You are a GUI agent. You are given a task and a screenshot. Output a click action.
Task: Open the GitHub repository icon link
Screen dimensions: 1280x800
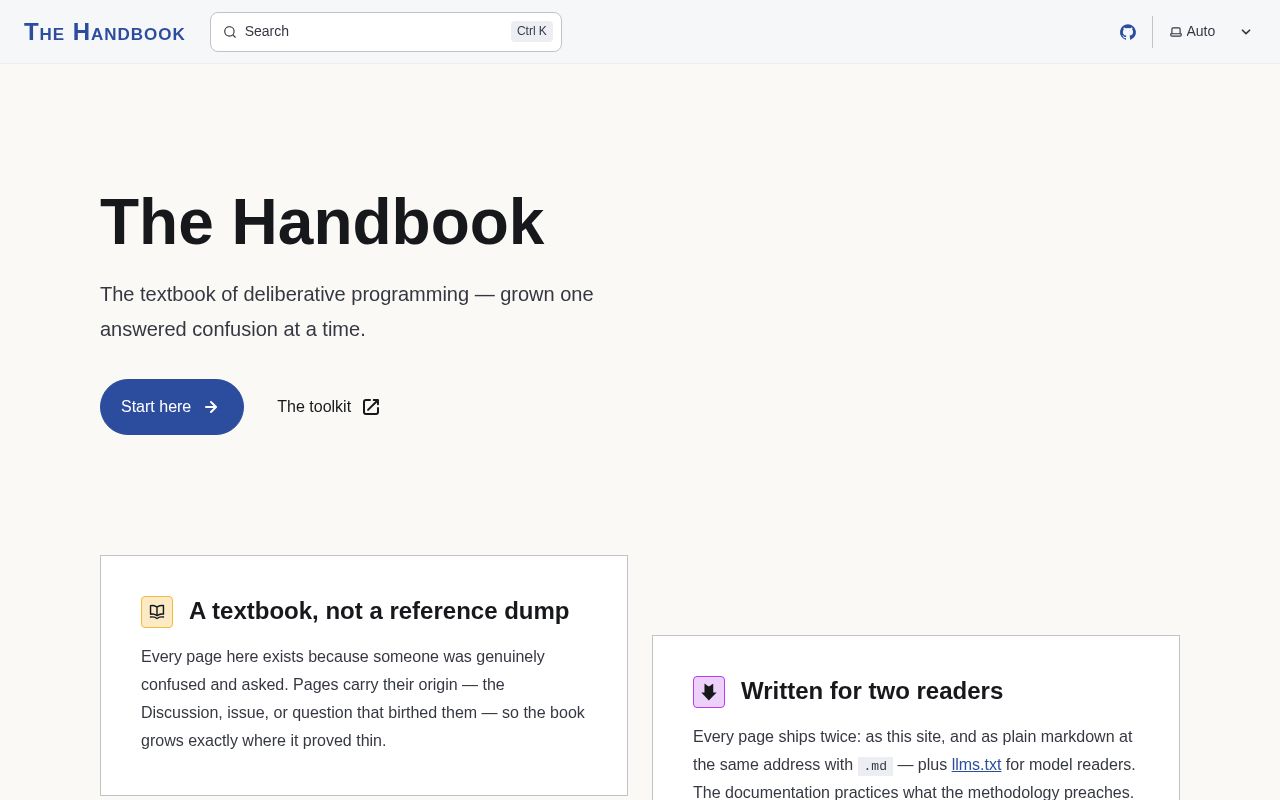point(1128,32)
